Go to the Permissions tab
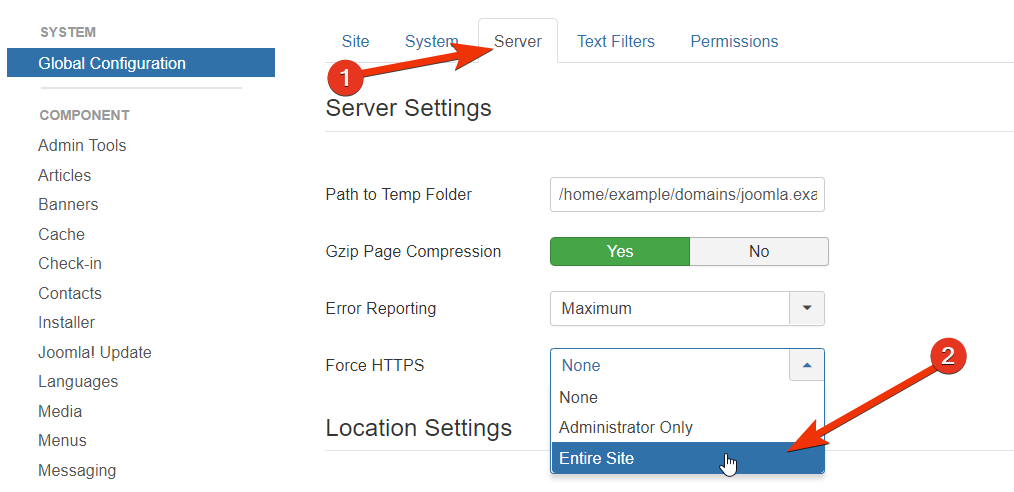 point(734,41)
